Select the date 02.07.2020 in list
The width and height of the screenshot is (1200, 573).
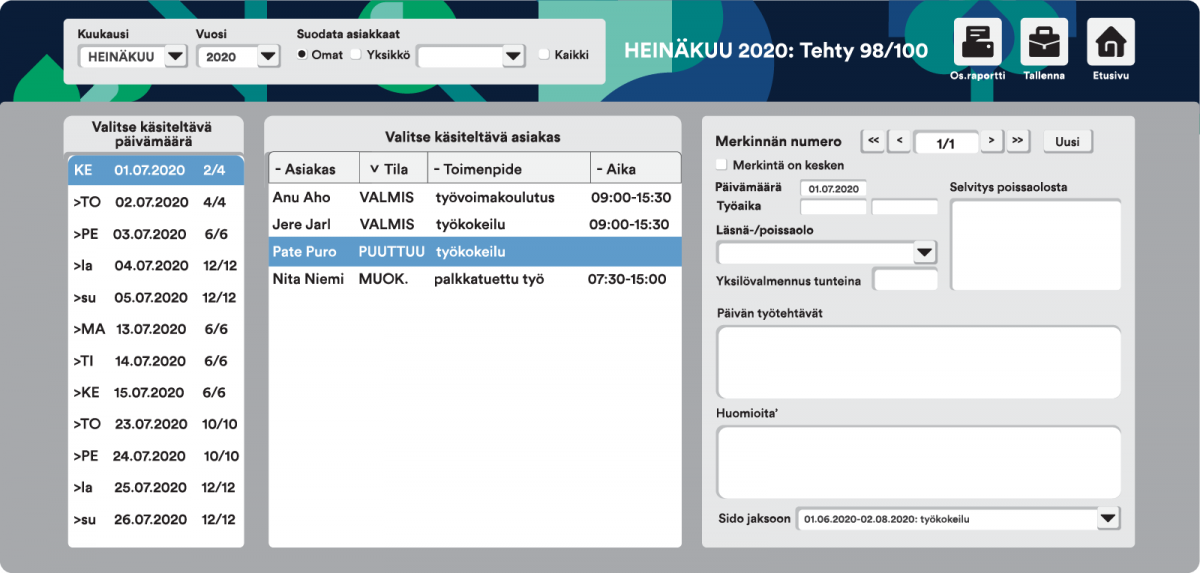point(155,202)
